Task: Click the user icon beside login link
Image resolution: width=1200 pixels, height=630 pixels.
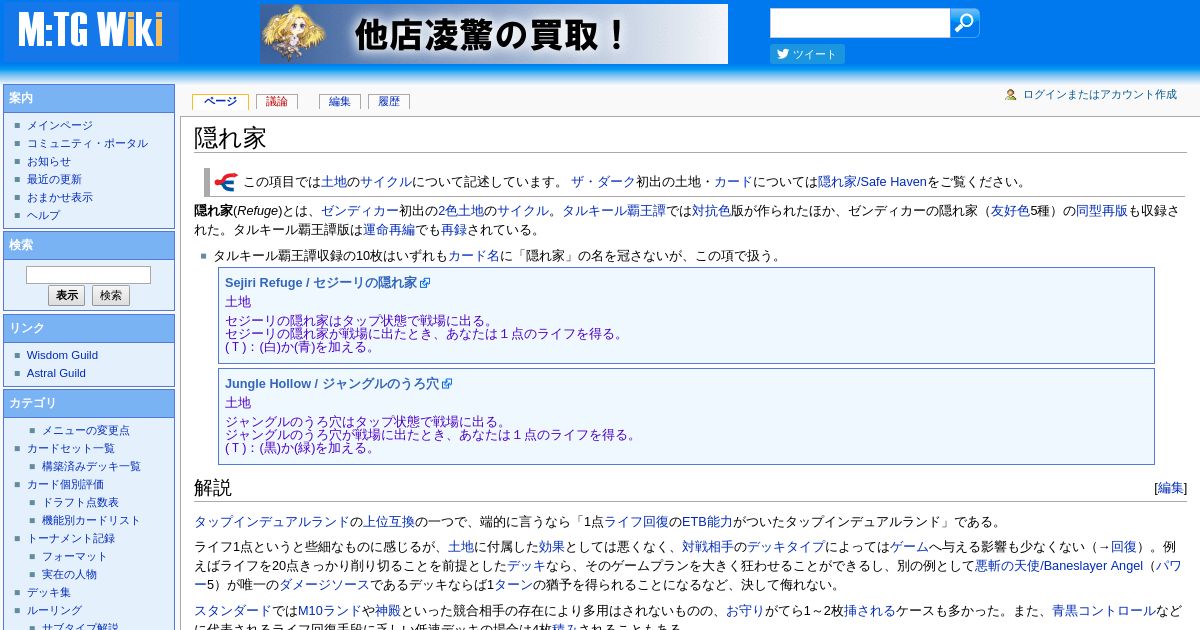Action: (x=1011, y=95)
